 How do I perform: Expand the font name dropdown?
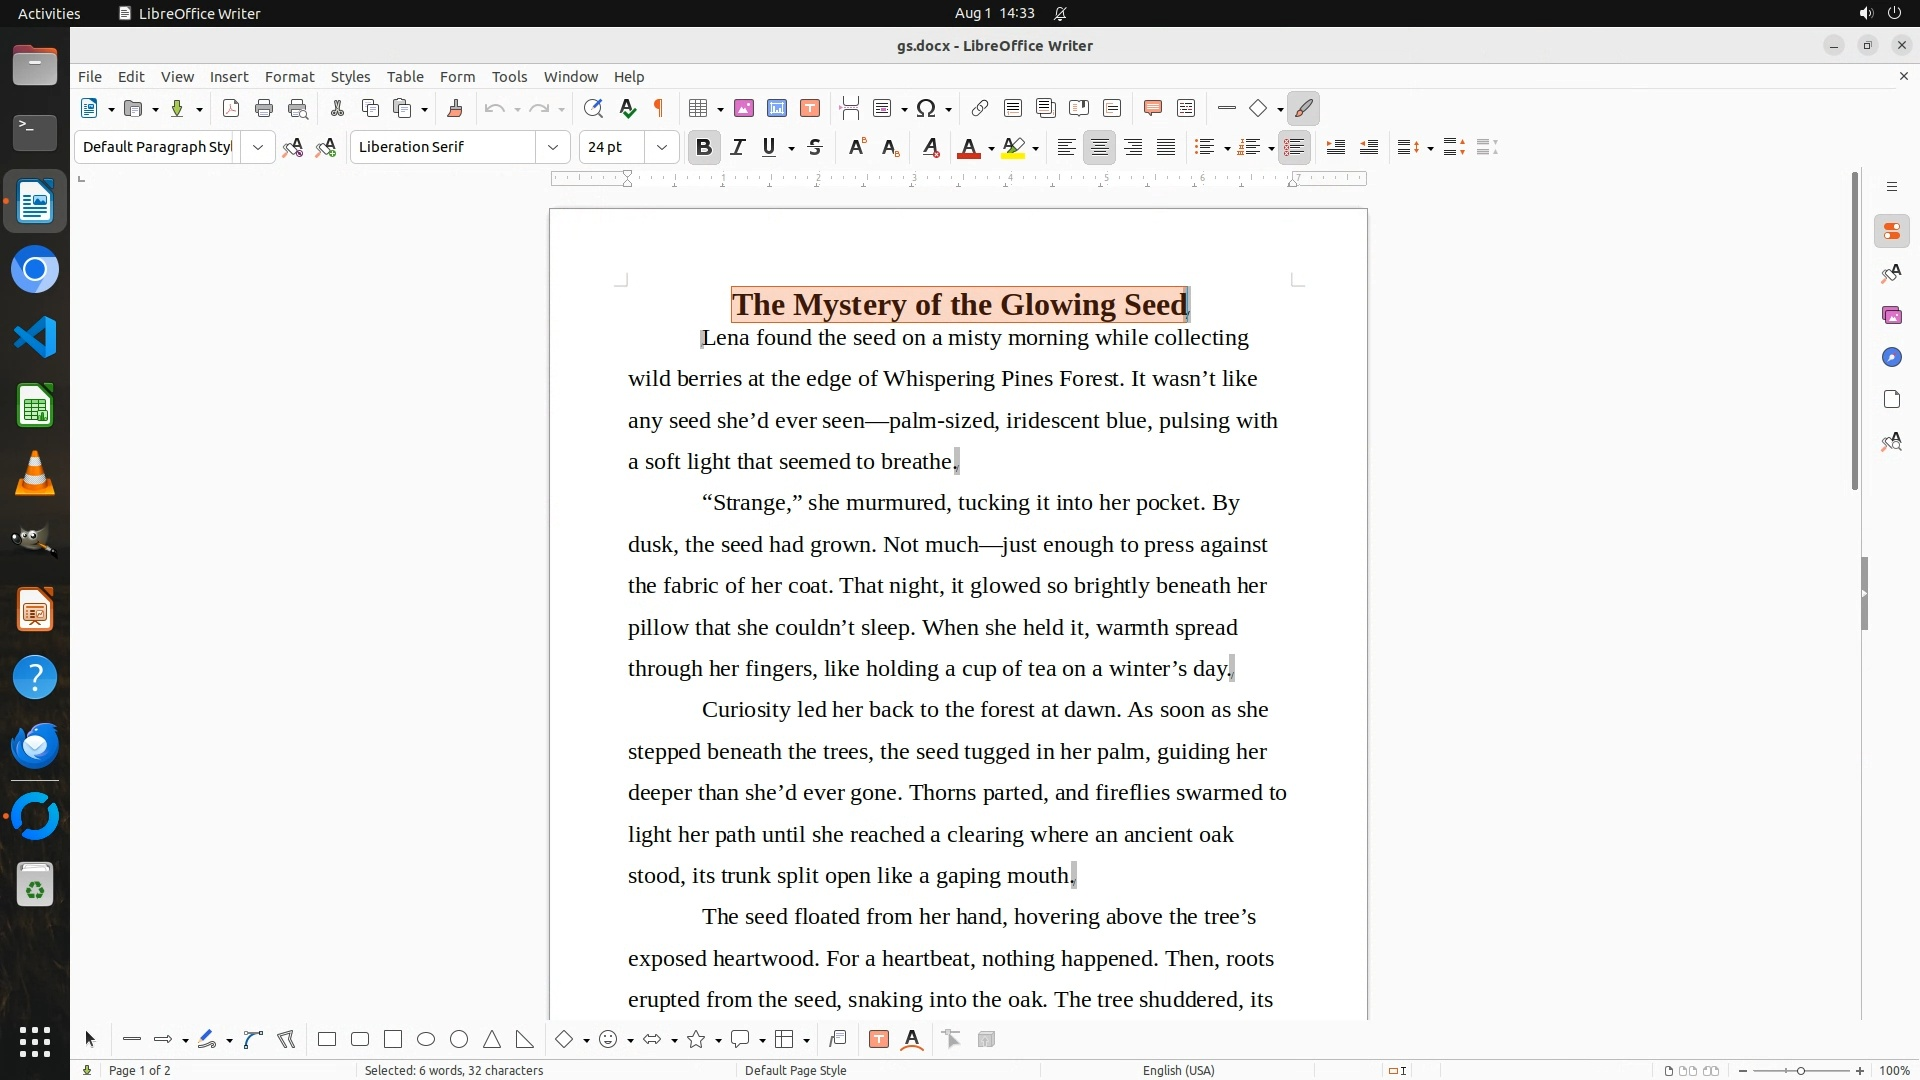pyautogui.click(x=552, y=148)
